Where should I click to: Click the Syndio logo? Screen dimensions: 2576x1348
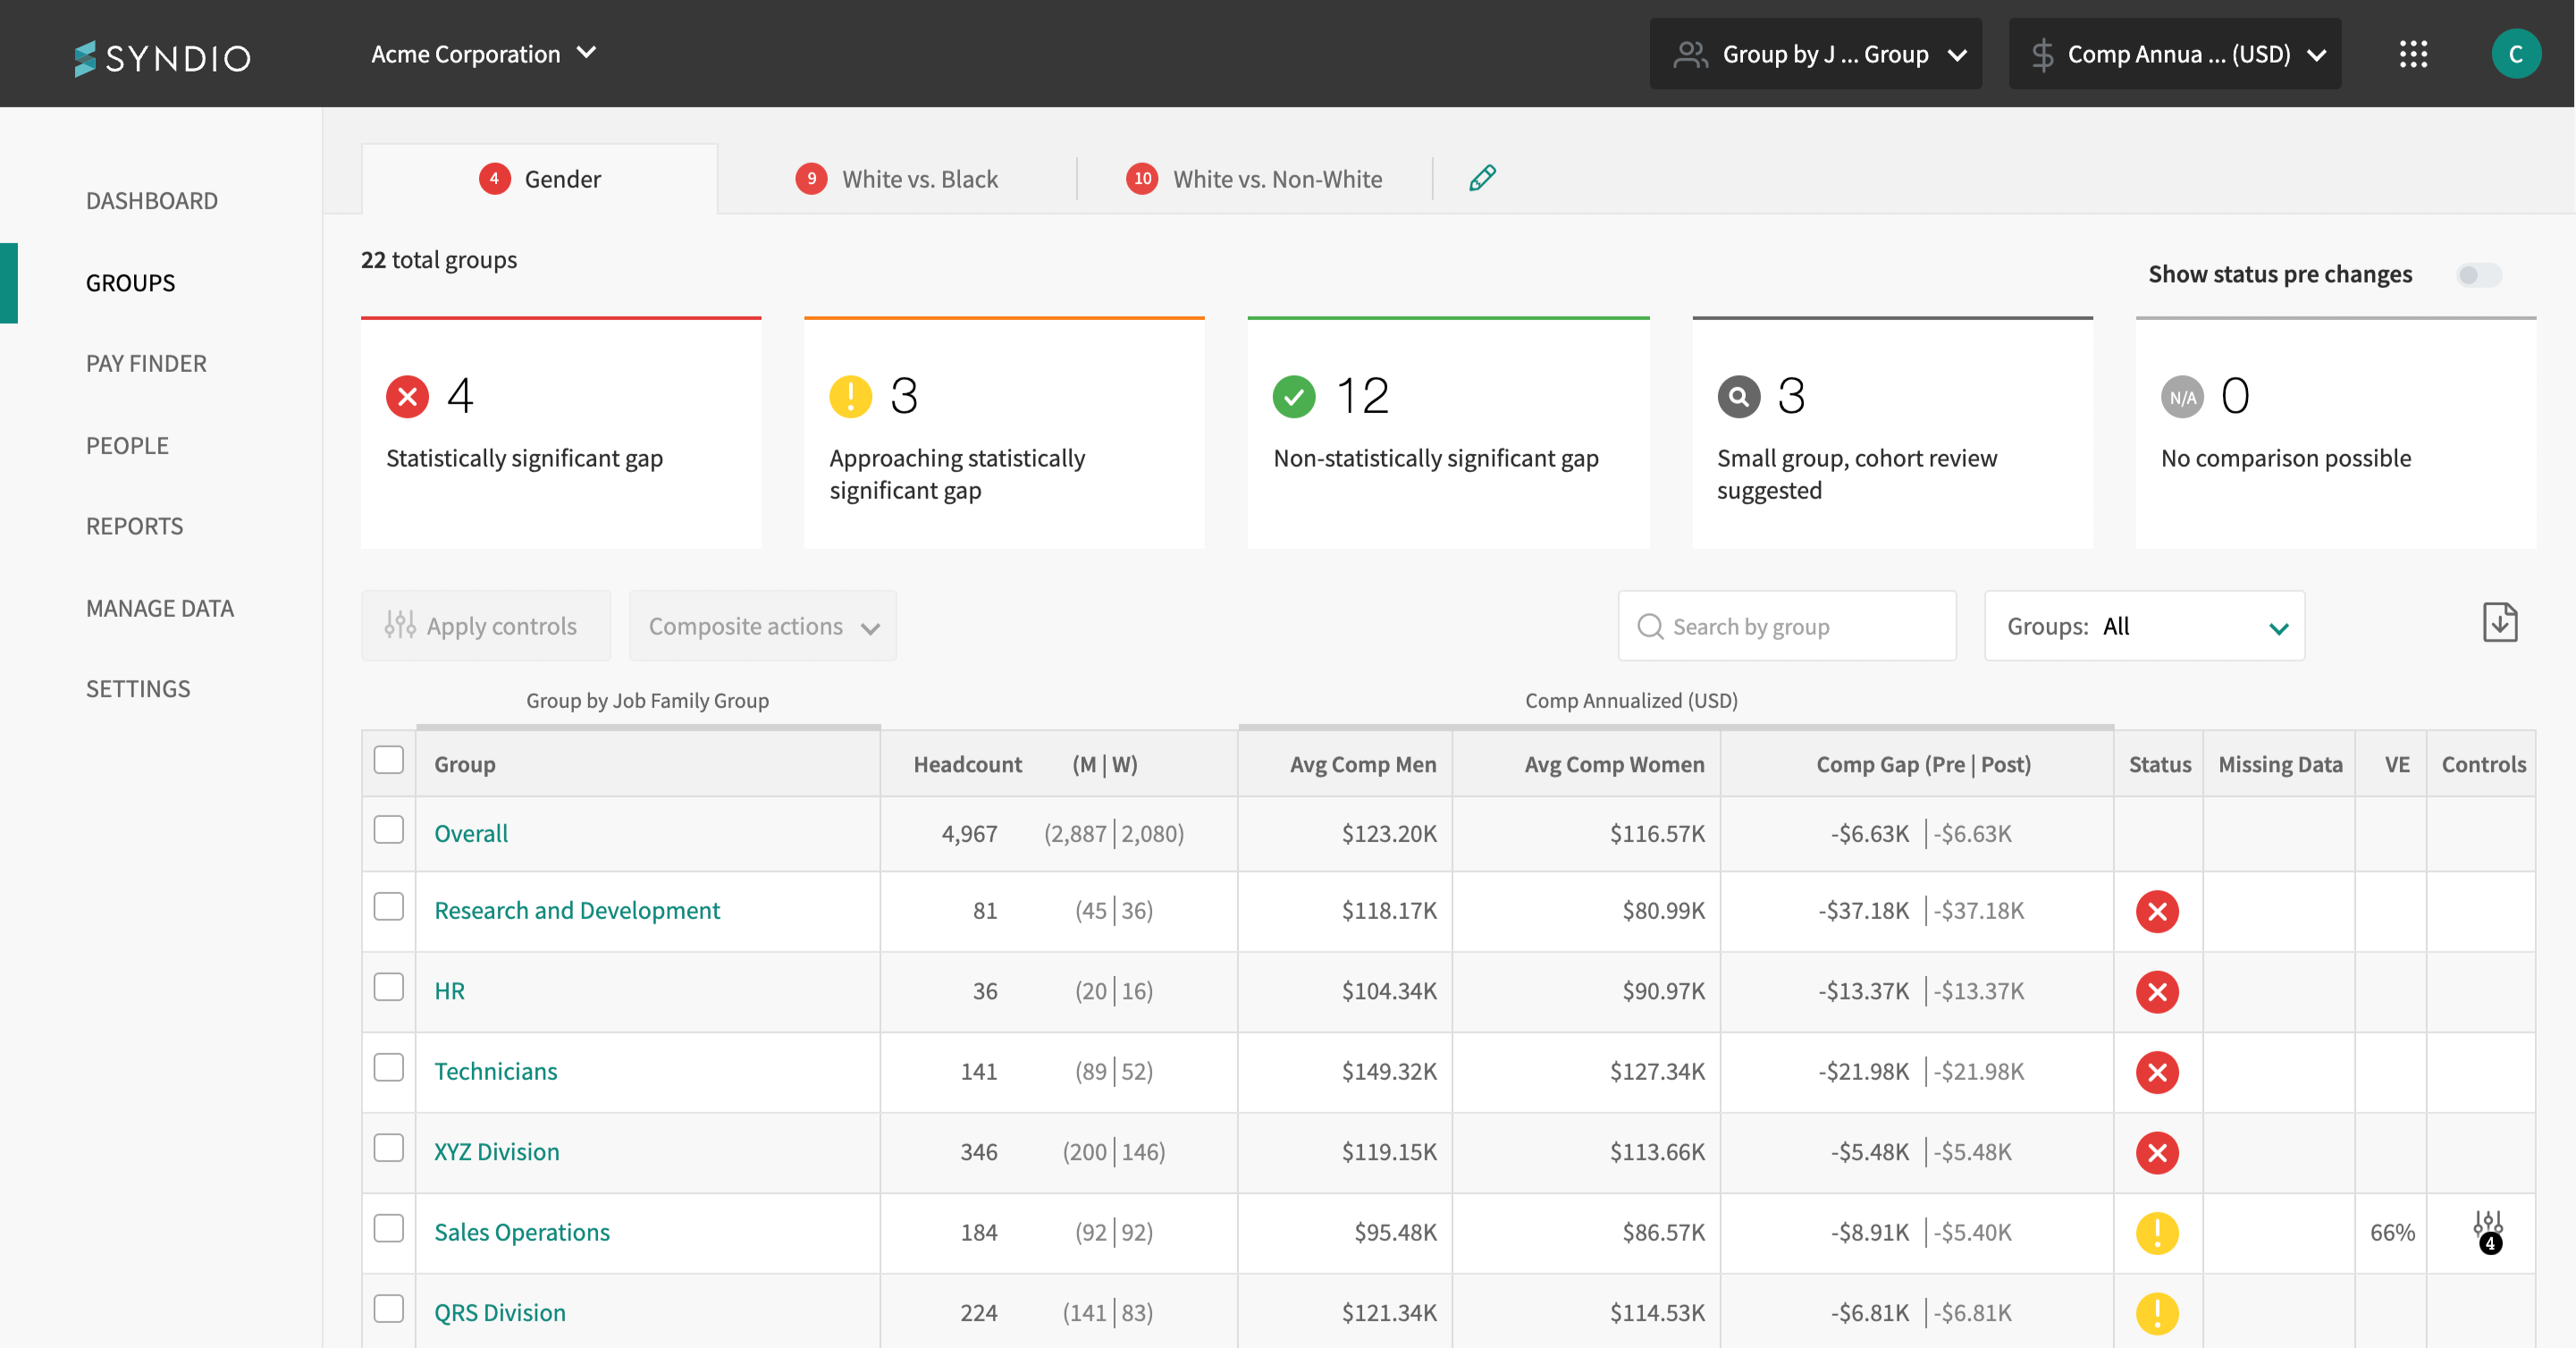pos(163,57)
